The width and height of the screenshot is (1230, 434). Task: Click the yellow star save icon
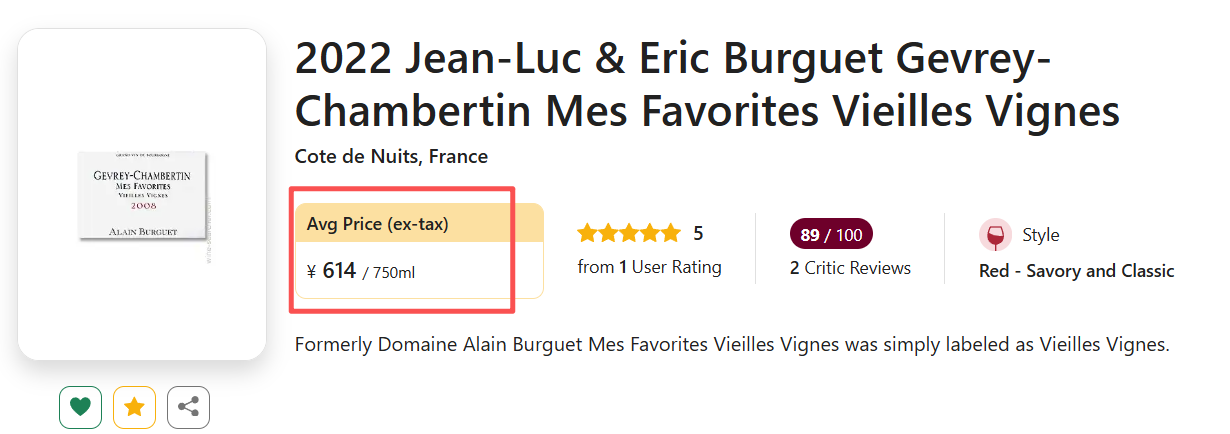[134, 407]
